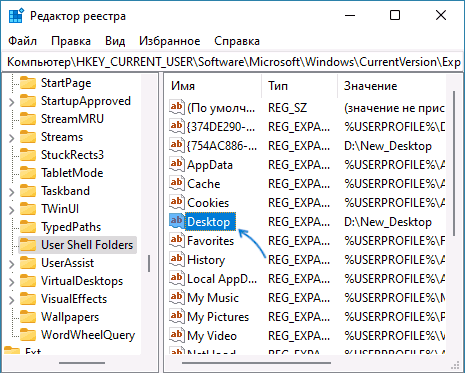Click the string icon of Desktop value
Viewport: 465px width, 373px height.
pyautogui.click(x=177, y=222)
